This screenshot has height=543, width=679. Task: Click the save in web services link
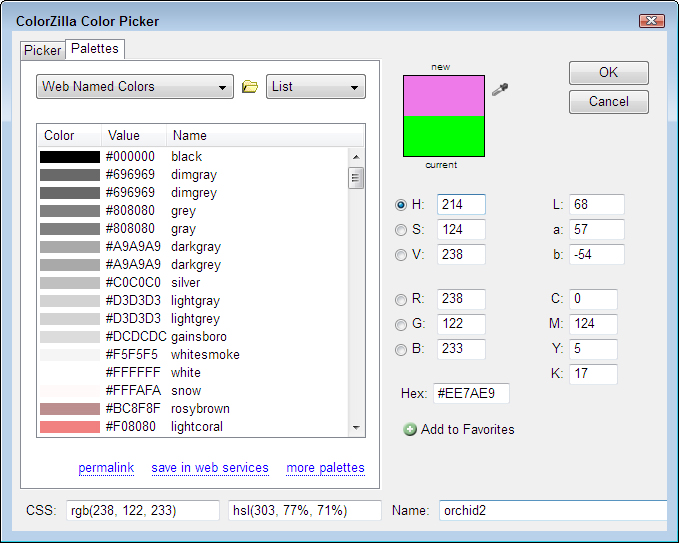point(210,468)
